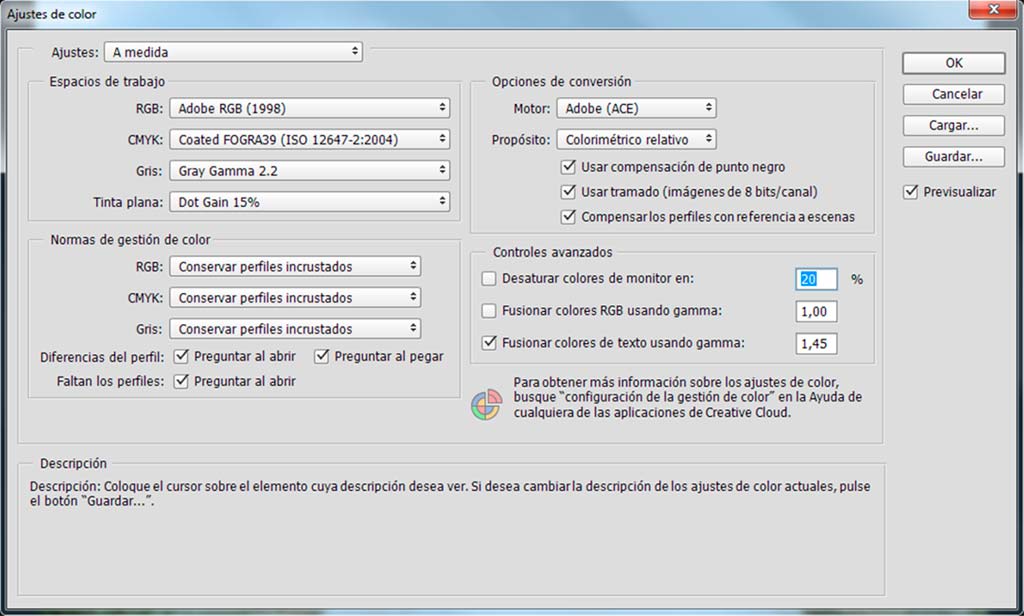Uncheck Preguntar al abrir for Diferencias del perfil
1024x616 pixels.
(181, 357)
